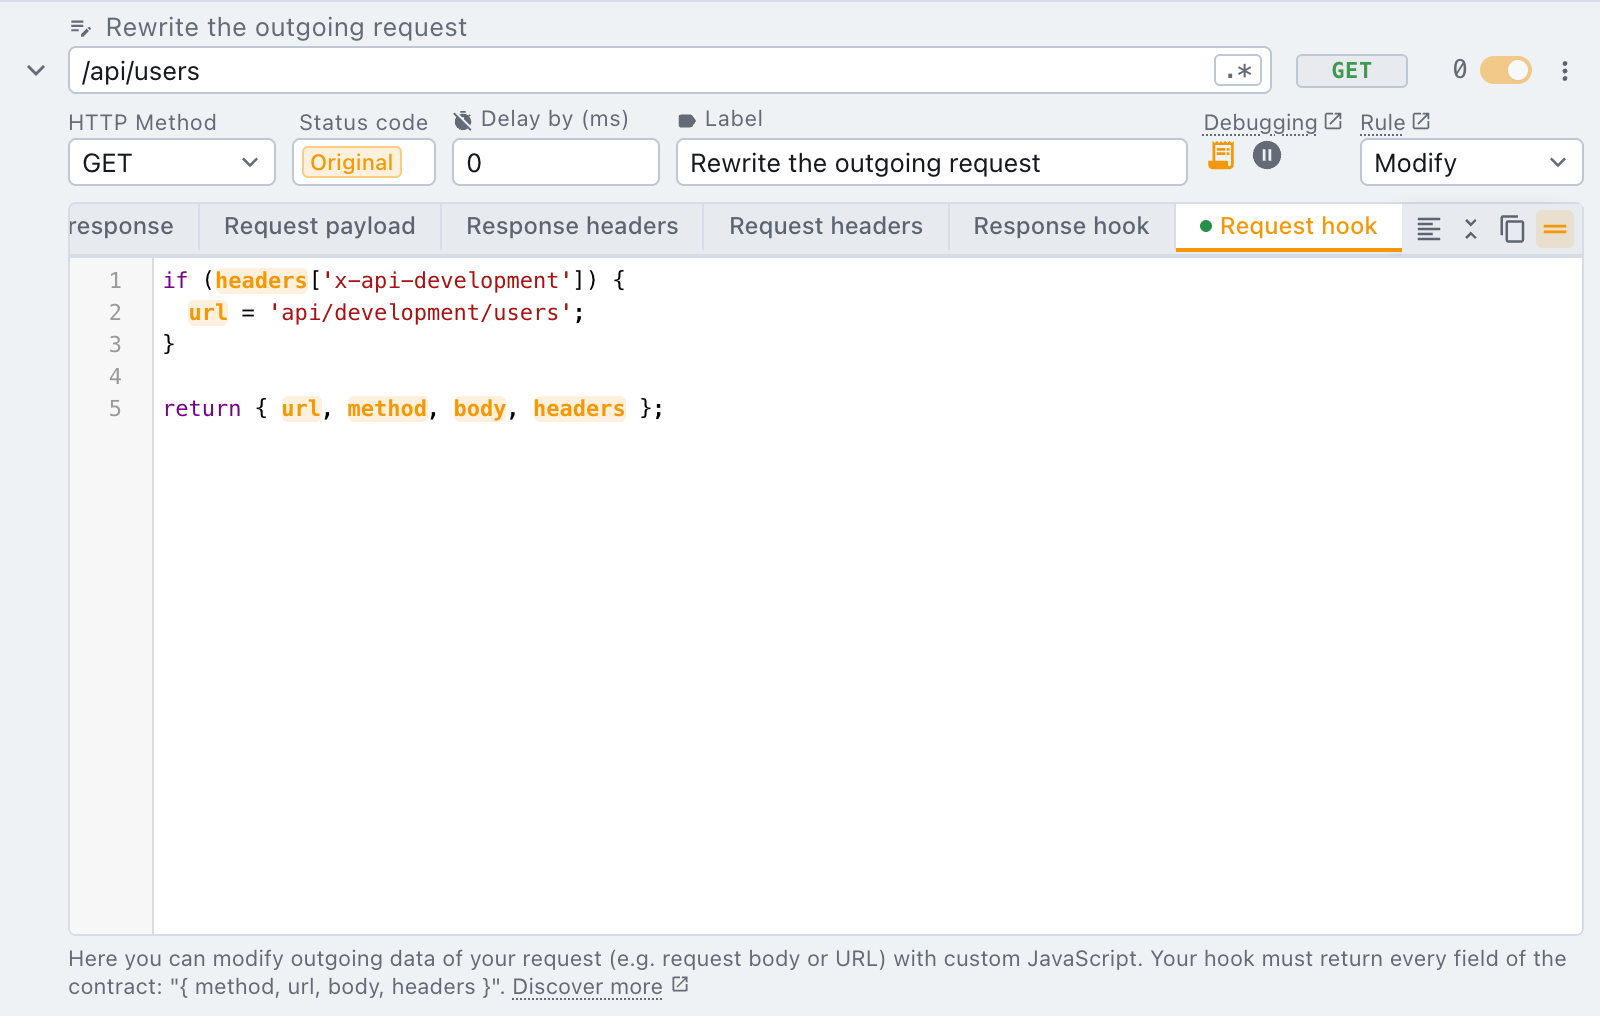This screenshot has height=1016, width=1600.
Task: Click the orange debugging log icon
Action: tap(1221, 156)
